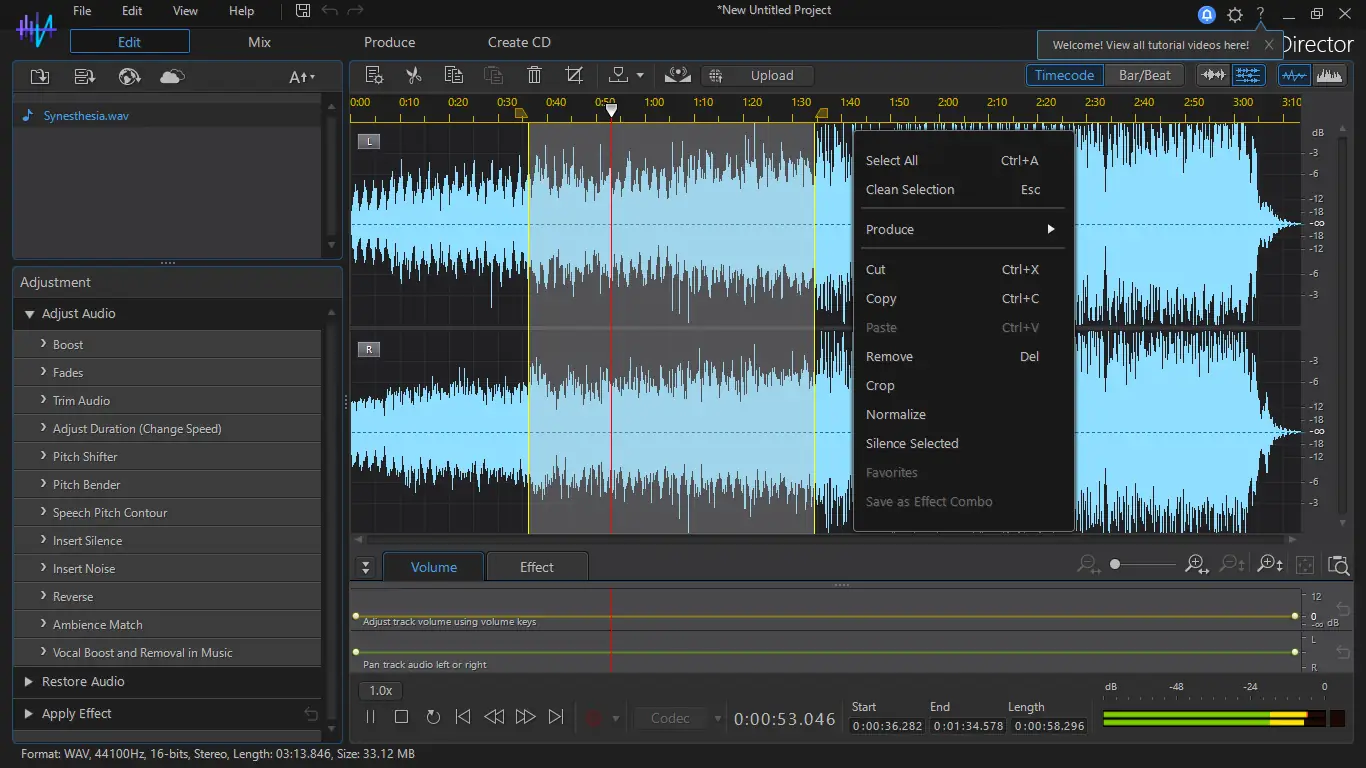Image resolution: width=1366 pixels, height=768 pixels.
Task: Click the trash delete icon in toolbar
Action: tap(534, 75)
